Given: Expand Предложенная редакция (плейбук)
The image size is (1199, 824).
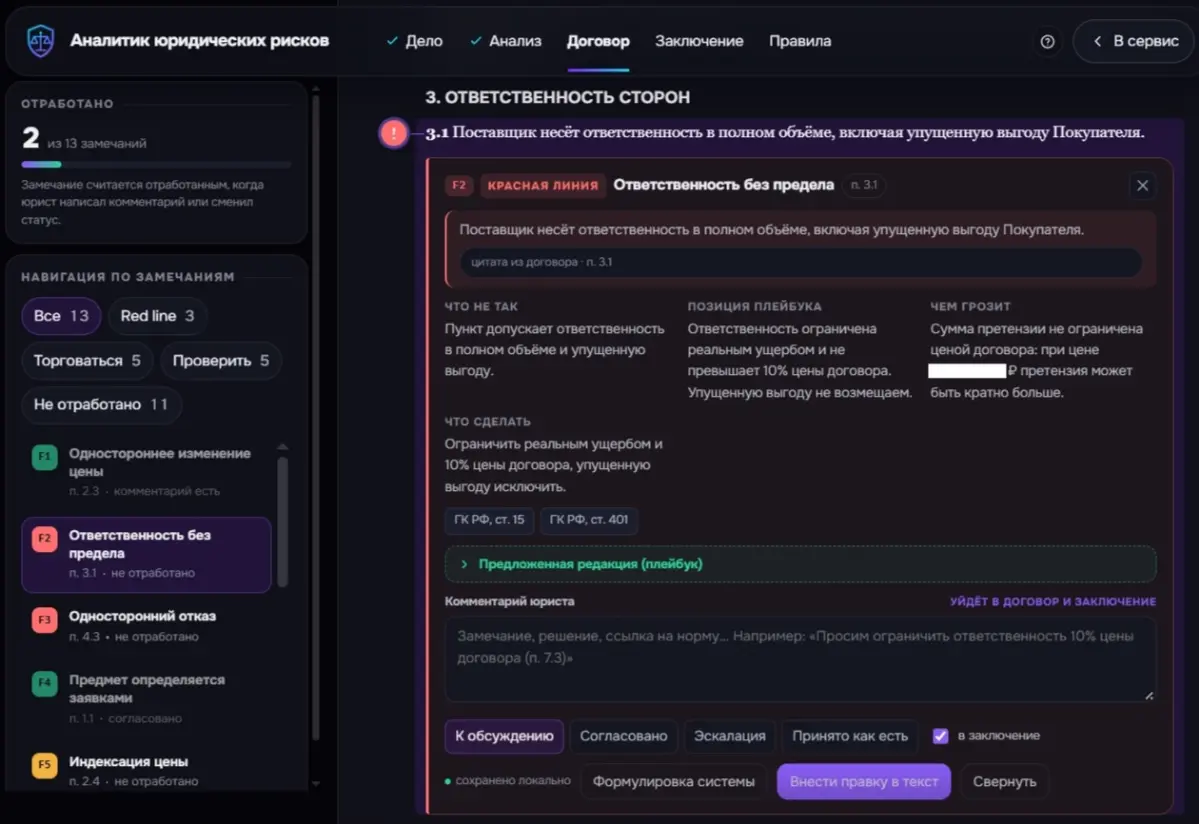Looking at the screenshot, I should 800,564.
